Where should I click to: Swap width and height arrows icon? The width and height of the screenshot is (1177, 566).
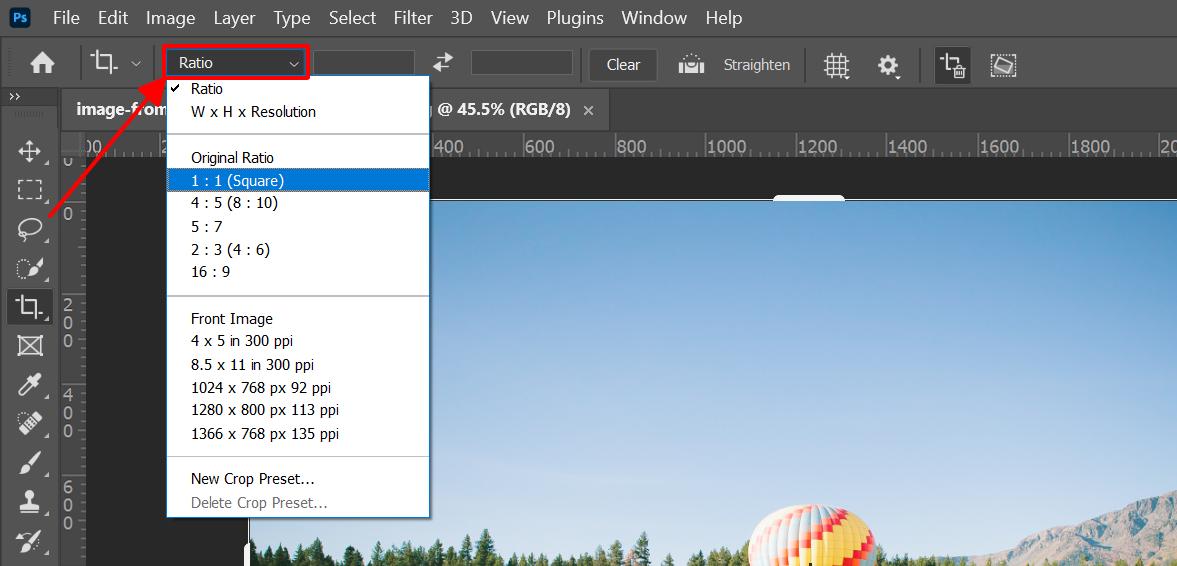tap(443, 62)
